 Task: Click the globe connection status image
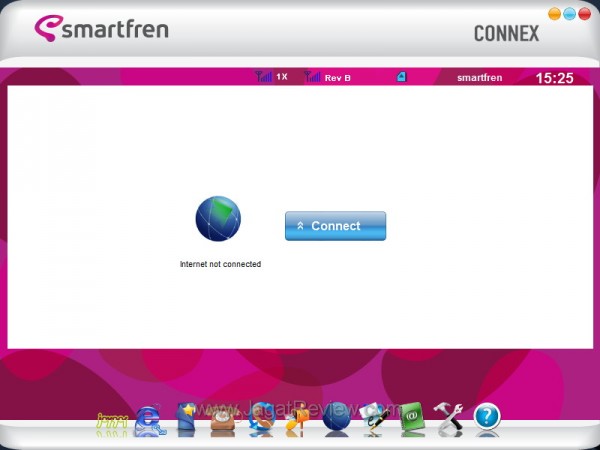[x=218, y=218]
